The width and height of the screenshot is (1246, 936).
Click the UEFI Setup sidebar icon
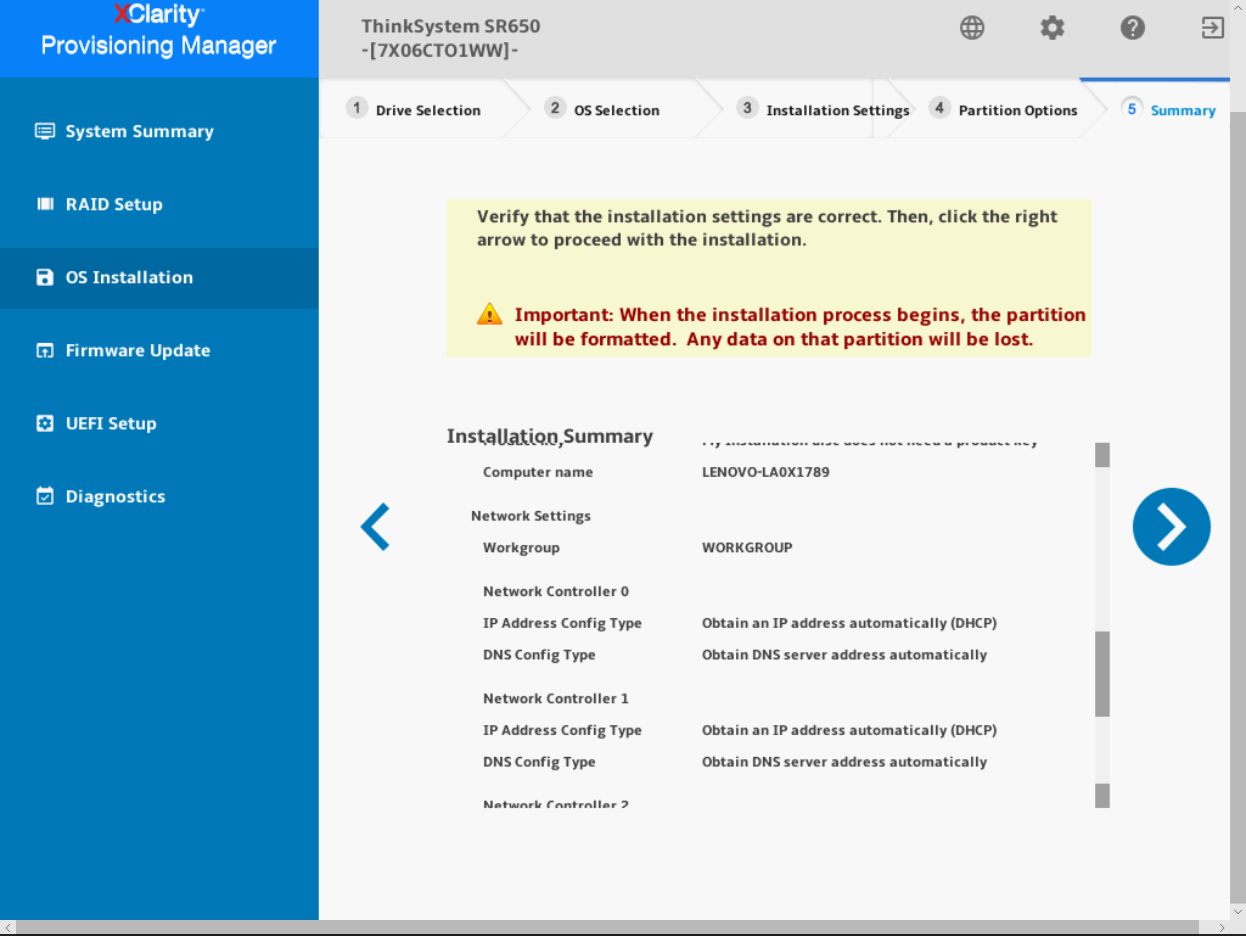45,423
